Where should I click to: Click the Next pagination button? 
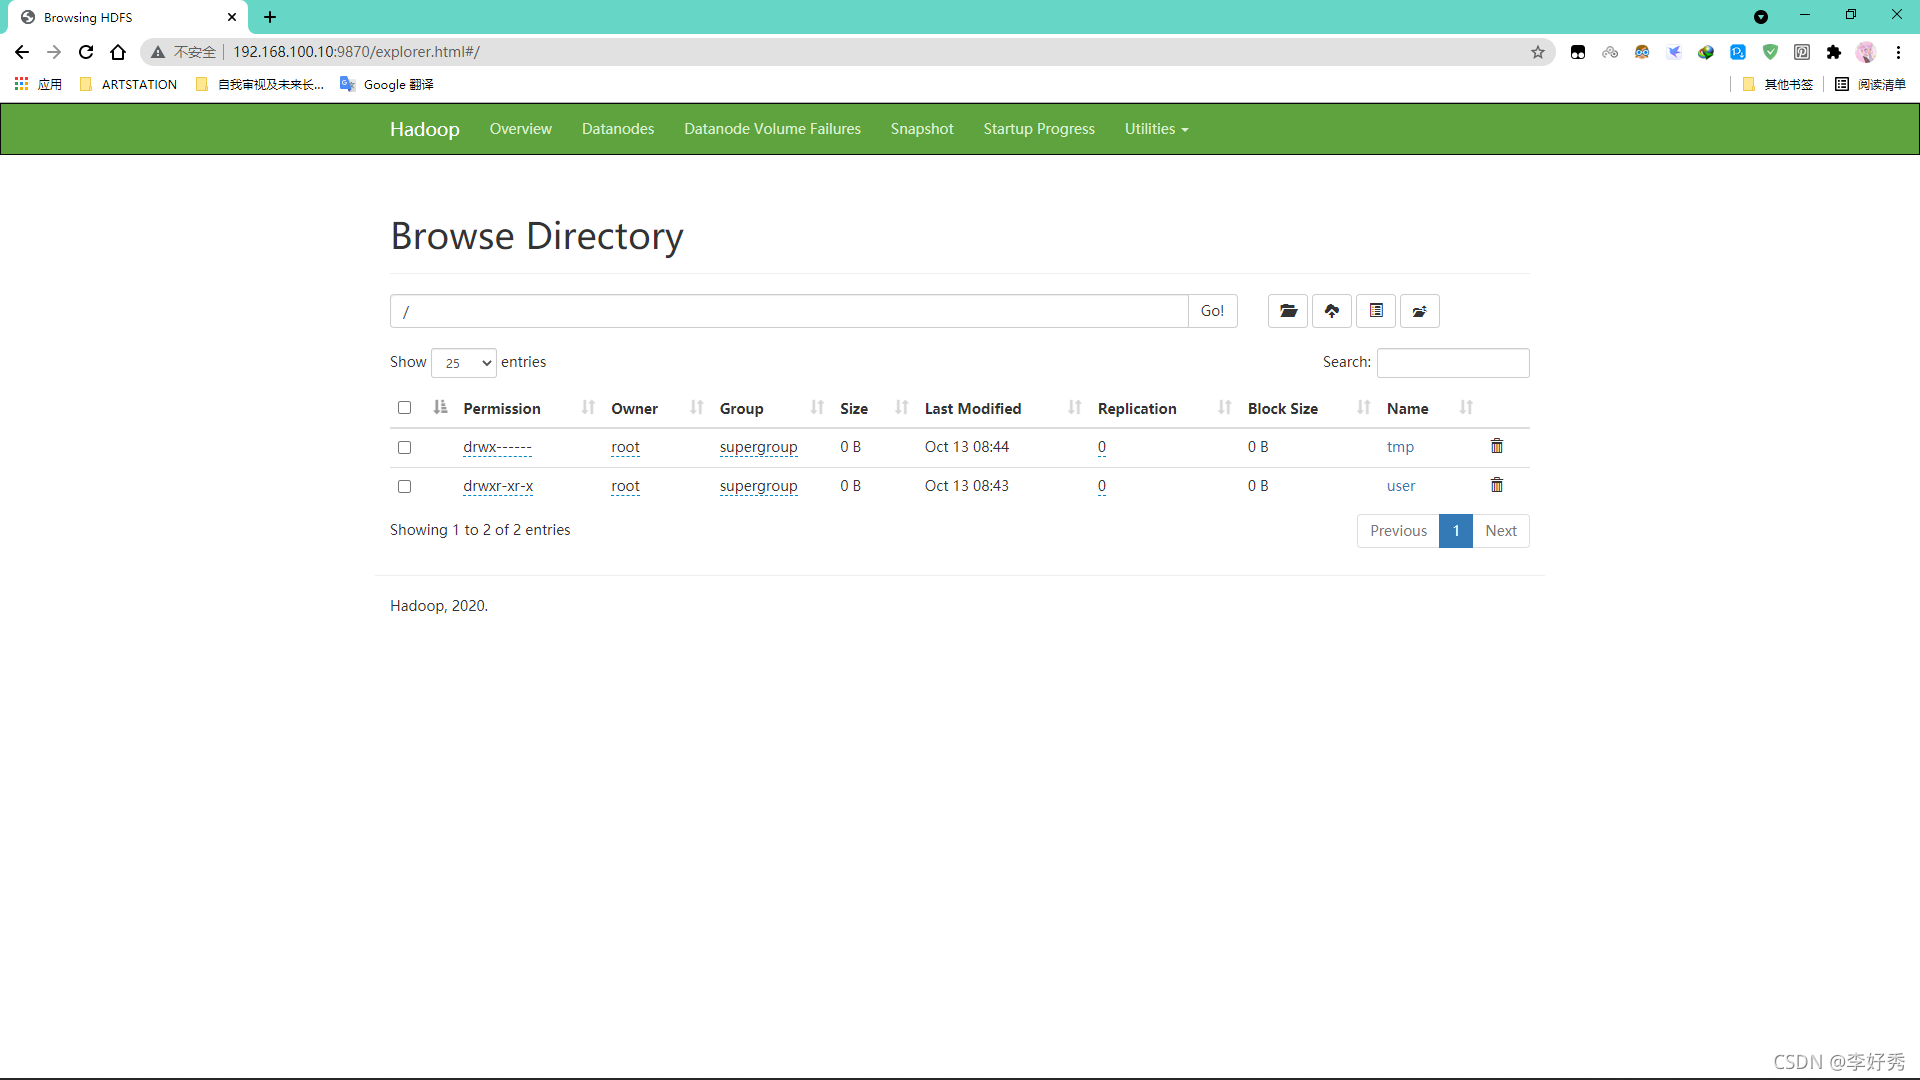pos(1501,530)
